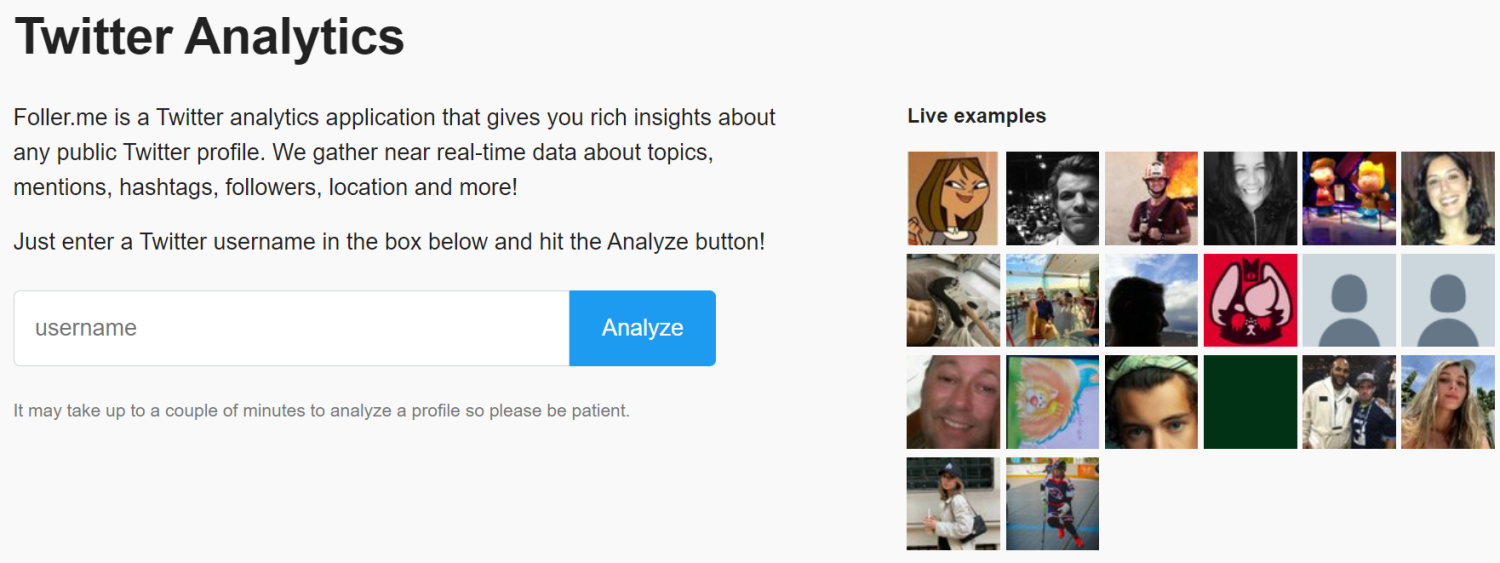Select the two cartoon figurines on purple thumbnail

point(1349,198)
